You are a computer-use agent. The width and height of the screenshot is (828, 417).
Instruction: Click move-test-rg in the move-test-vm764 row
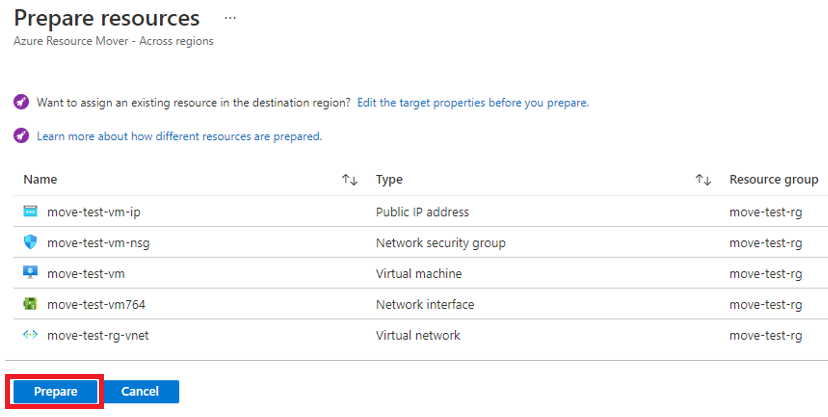point(766,304)
